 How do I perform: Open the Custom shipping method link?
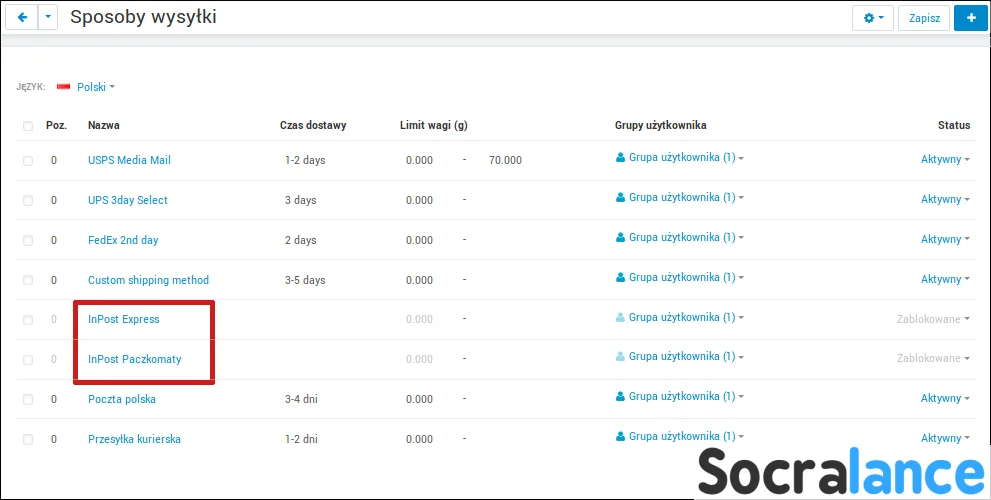[148, 280]
